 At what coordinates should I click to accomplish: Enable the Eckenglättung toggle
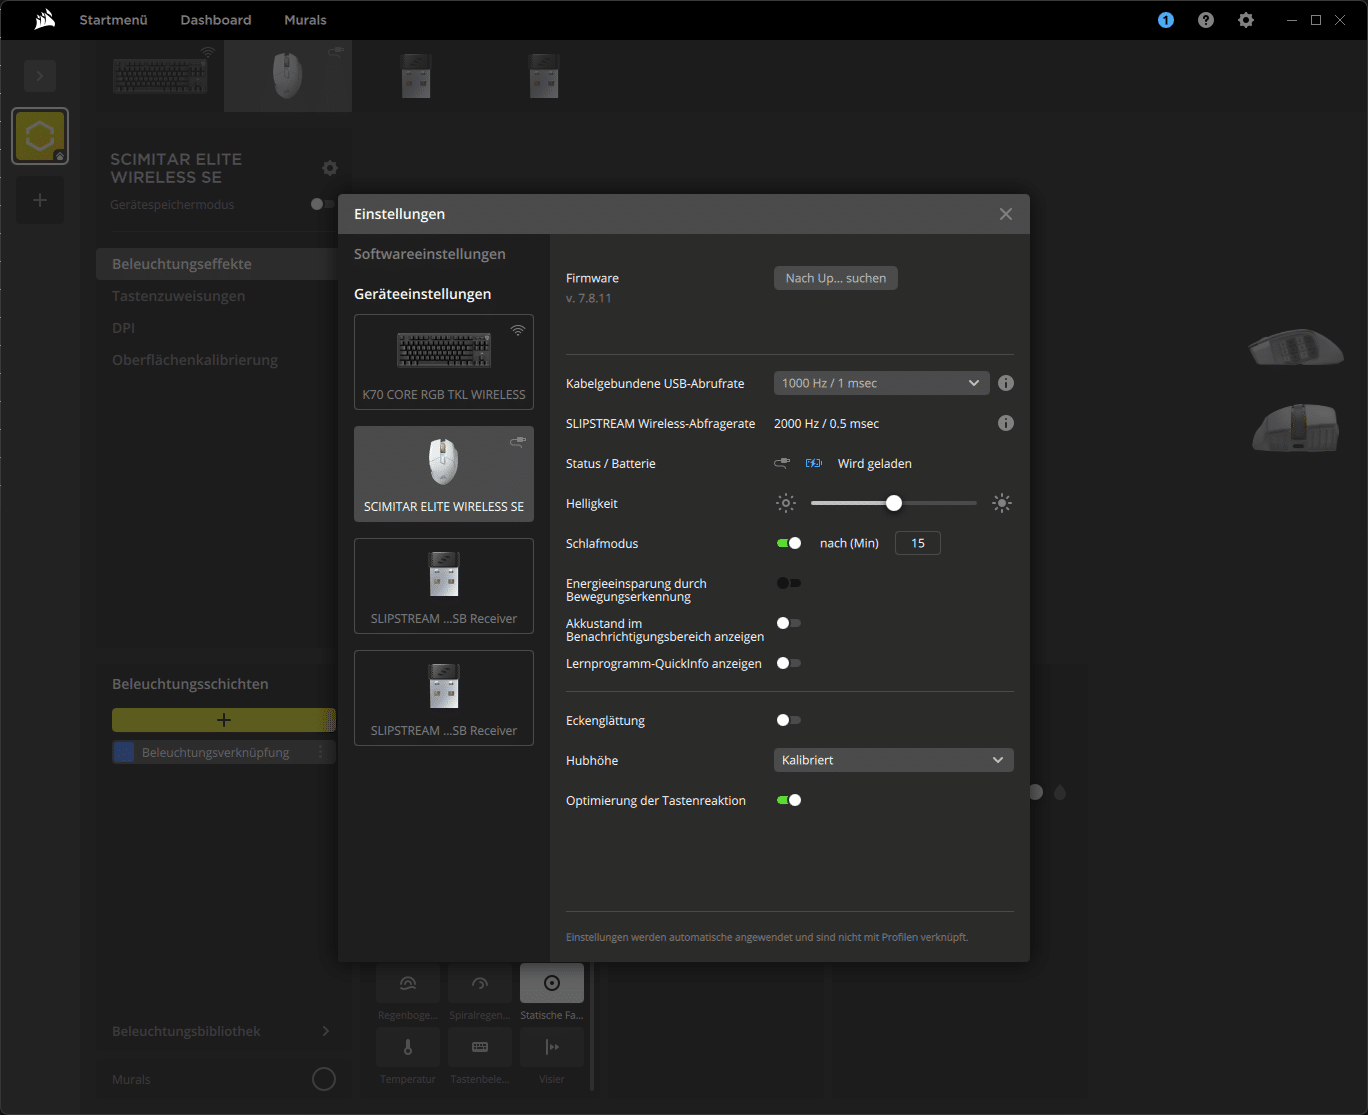789,720
